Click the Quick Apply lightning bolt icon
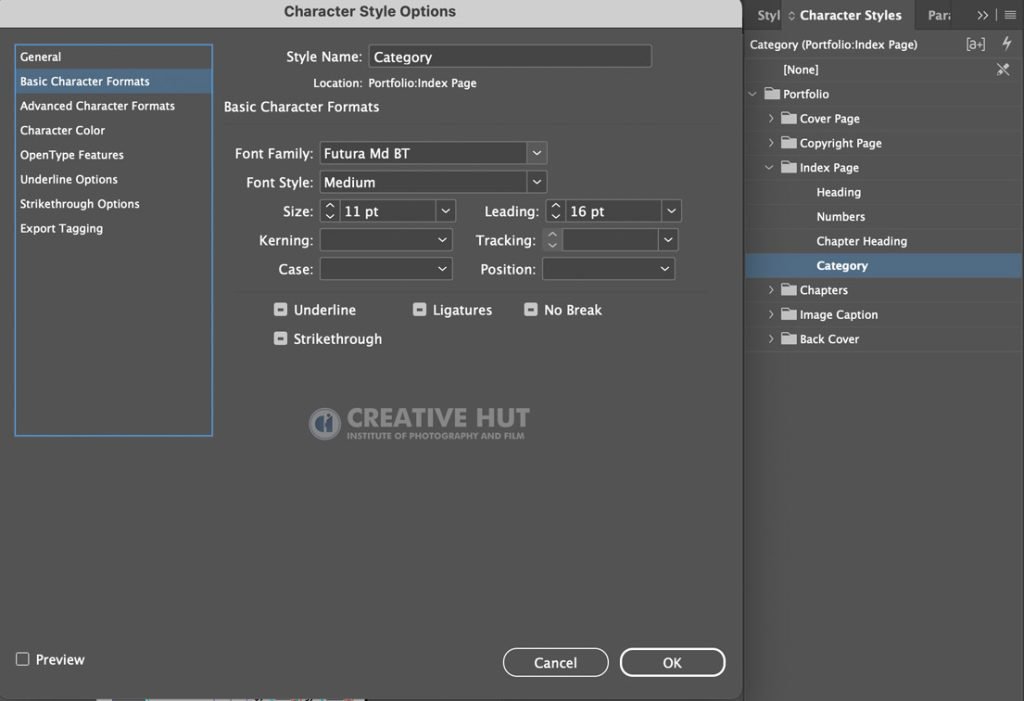 coord(1006,44)
